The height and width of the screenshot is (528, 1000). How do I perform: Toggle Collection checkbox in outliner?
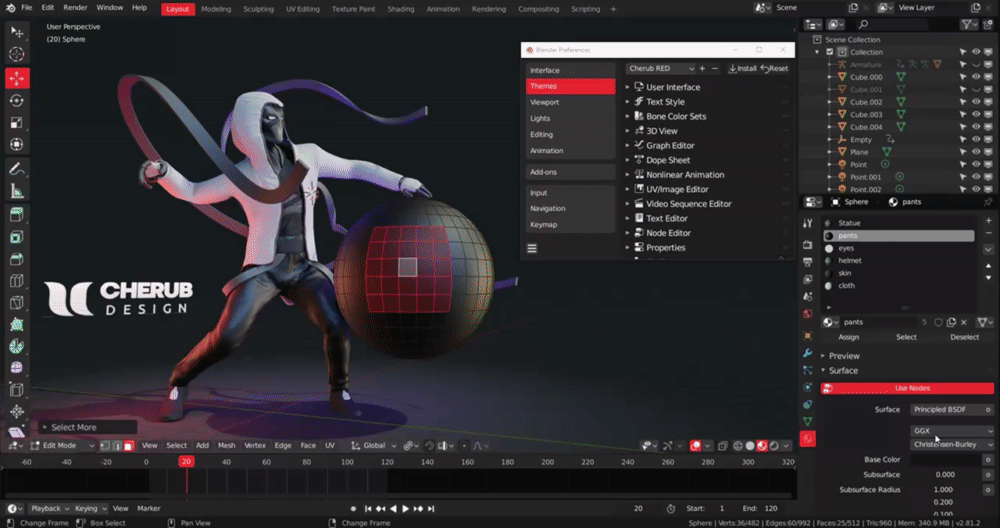pos(830,52)
